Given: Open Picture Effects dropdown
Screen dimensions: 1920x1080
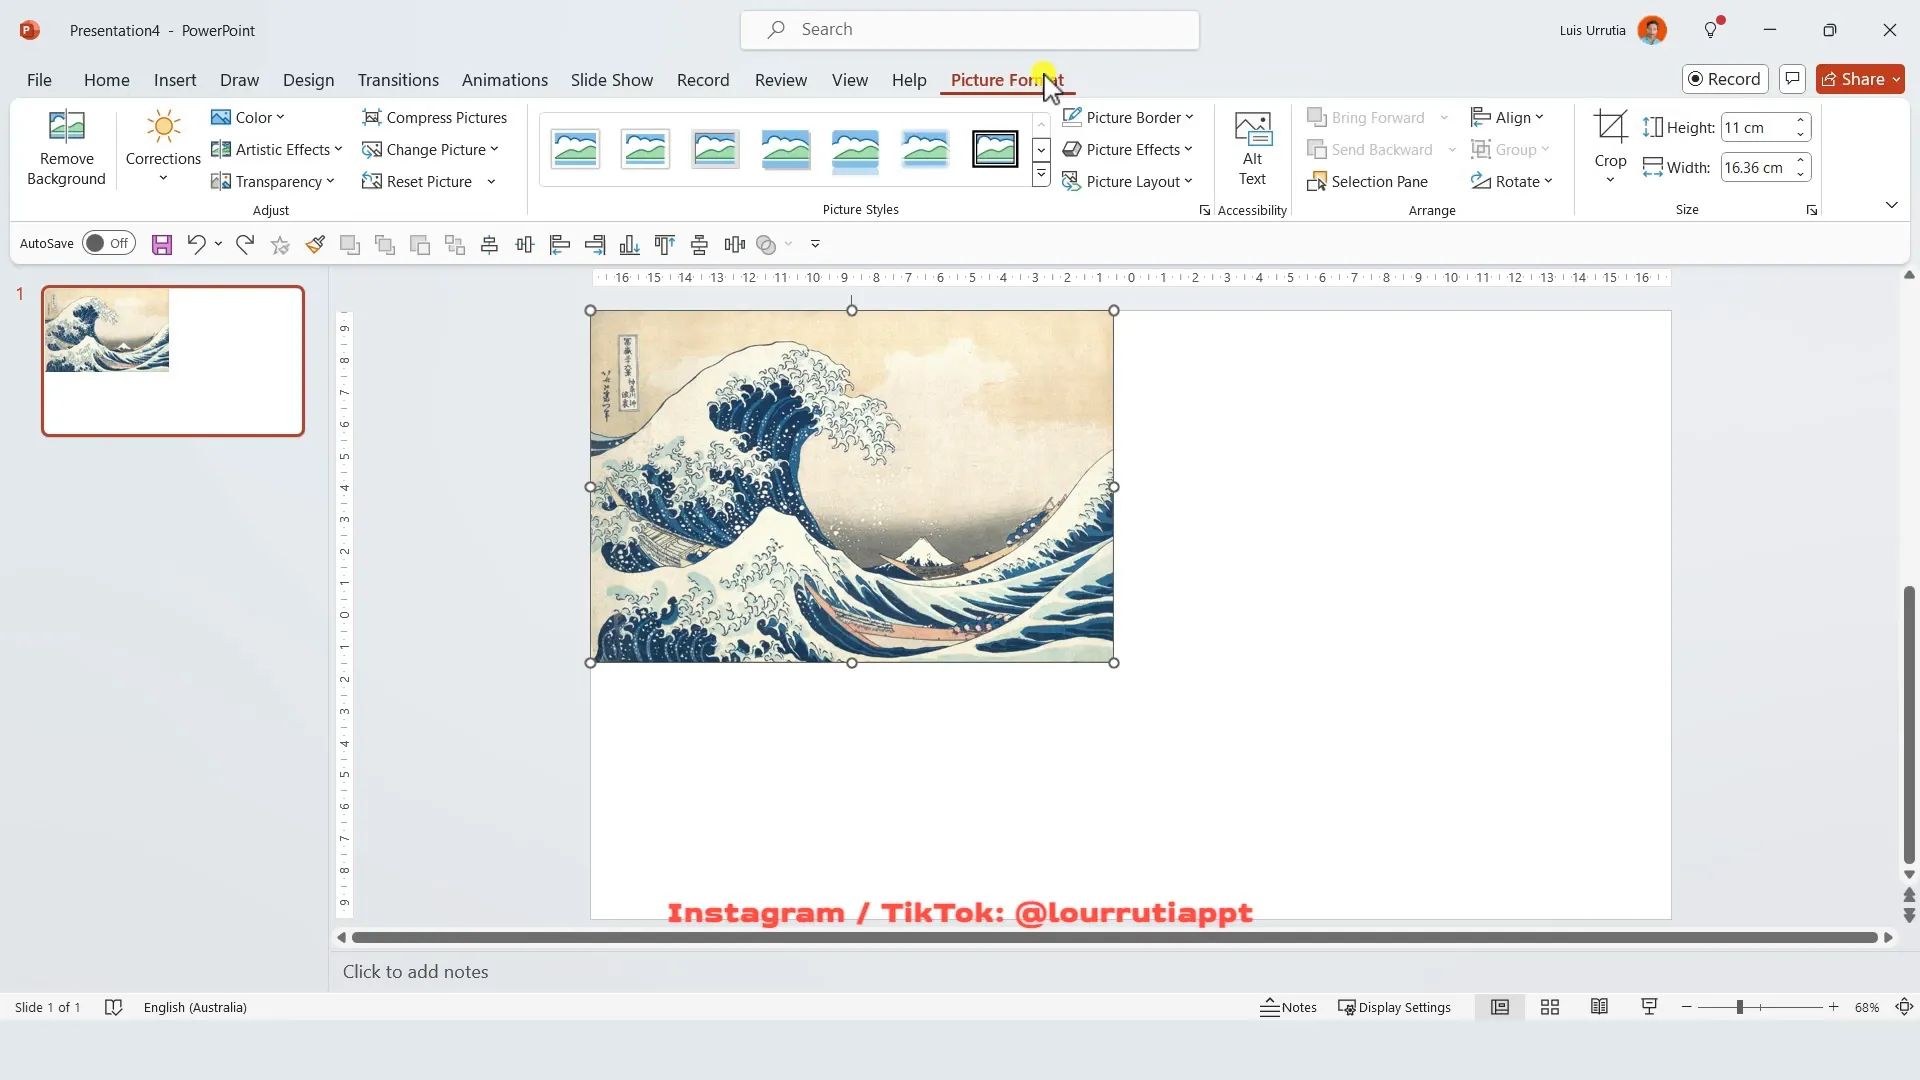Looking at the screenshot, I should coord(1128,150).
